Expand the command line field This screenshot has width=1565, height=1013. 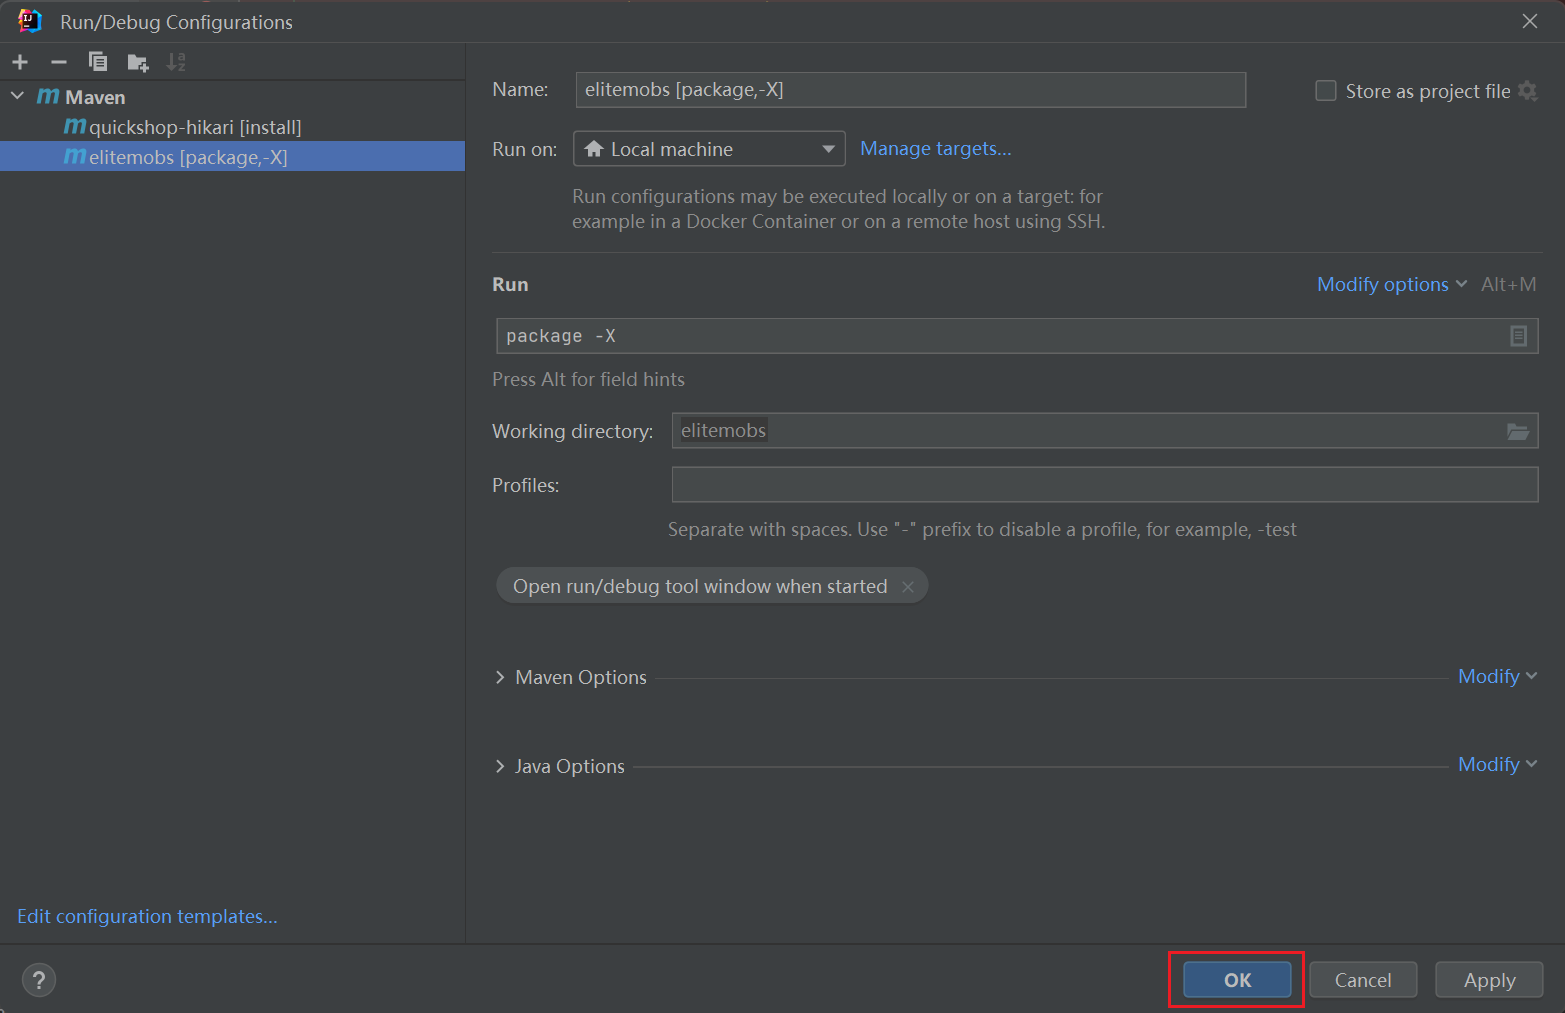(x=1518, y=336)
